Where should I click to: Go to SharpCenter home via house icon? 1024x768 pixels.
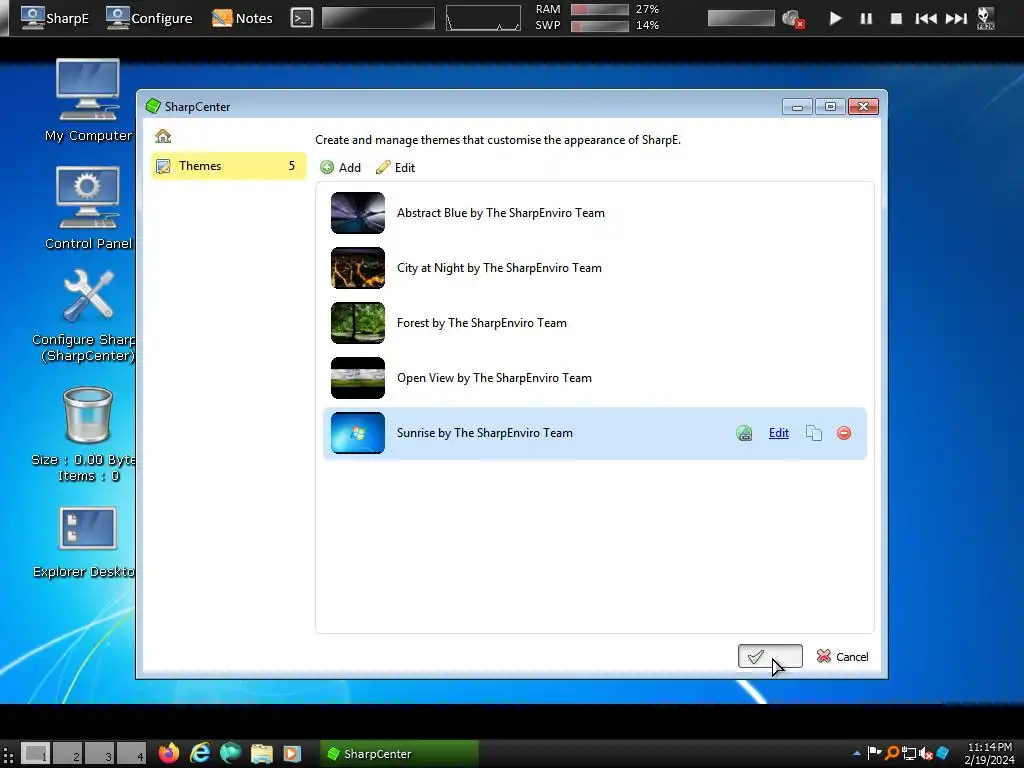(163, 136)
